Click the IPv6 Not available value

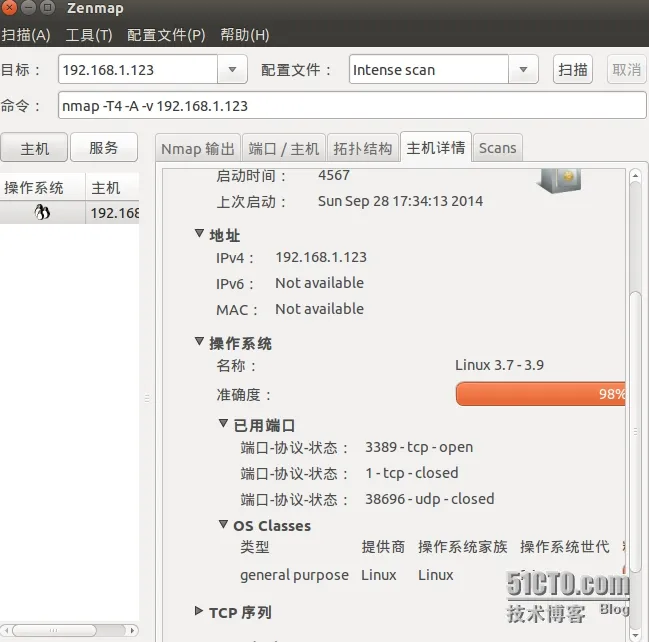pos(320,283)
